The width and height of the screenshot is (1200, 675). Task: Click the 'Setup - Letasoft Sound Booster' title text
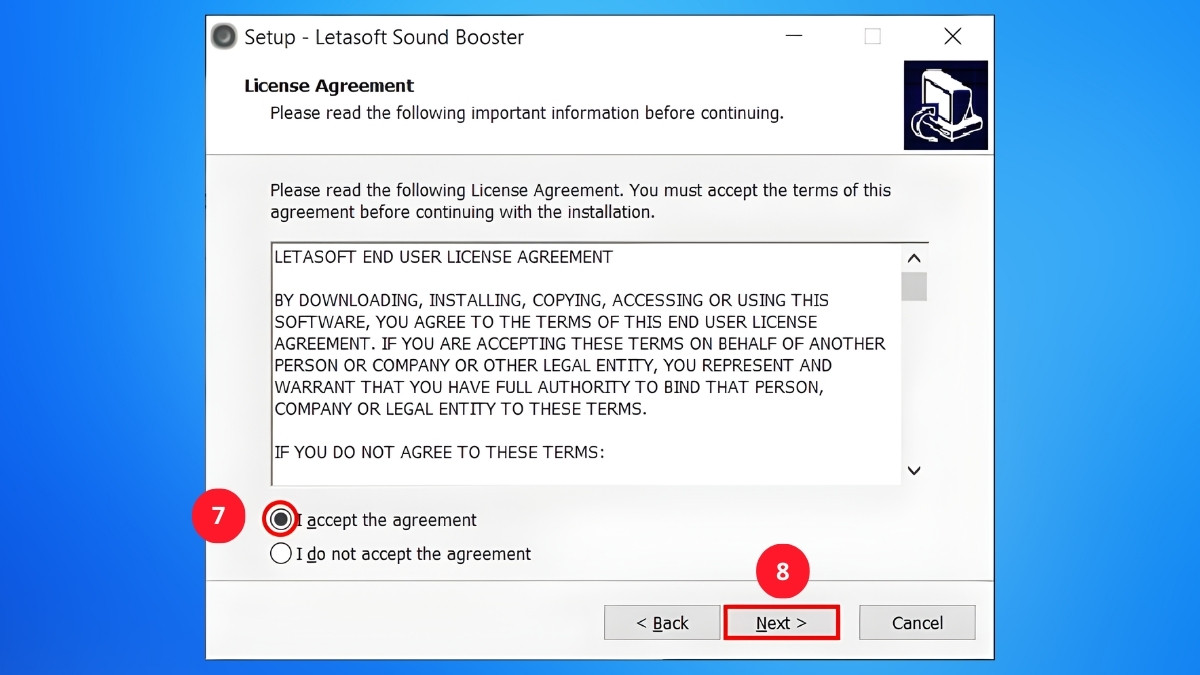383,36
